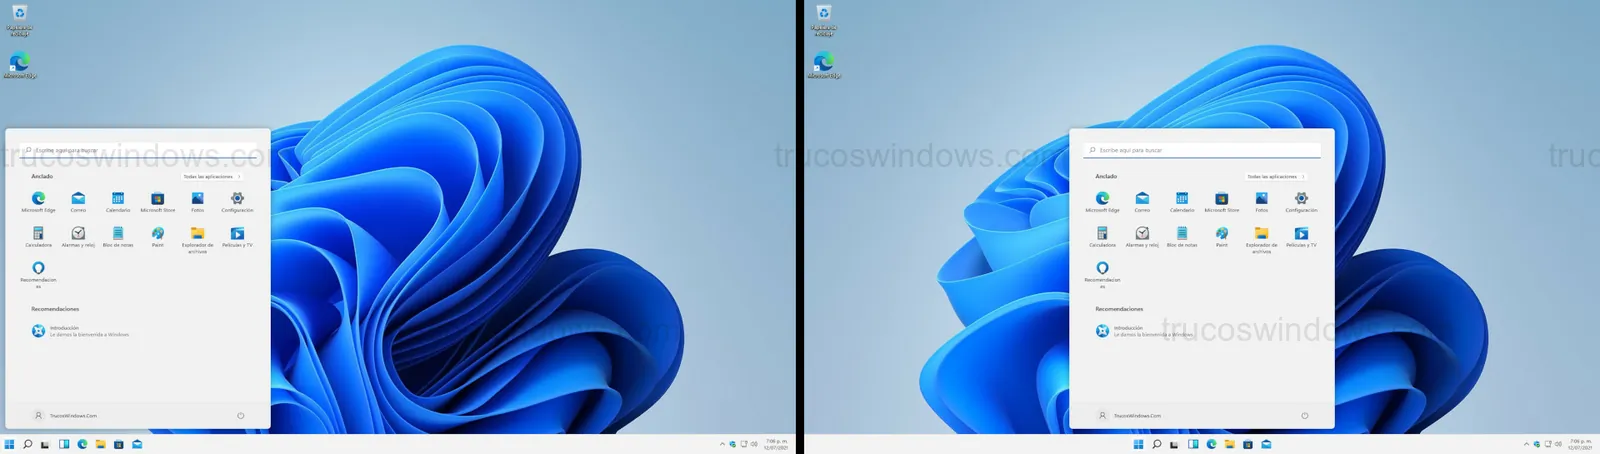This screenshot has width=1600, height=454.
Task: Click the search box in centered Start menu
Action: [1202, 150]
